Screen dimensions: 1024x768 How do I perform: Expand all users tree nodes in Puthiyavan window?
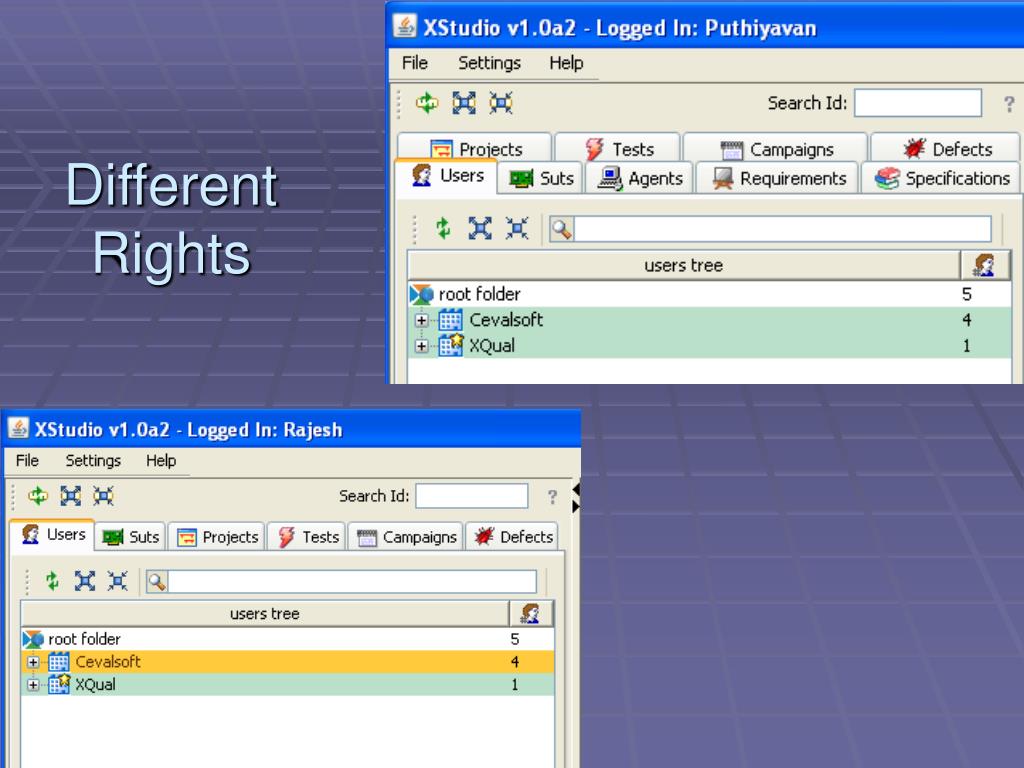pos(480,229)
